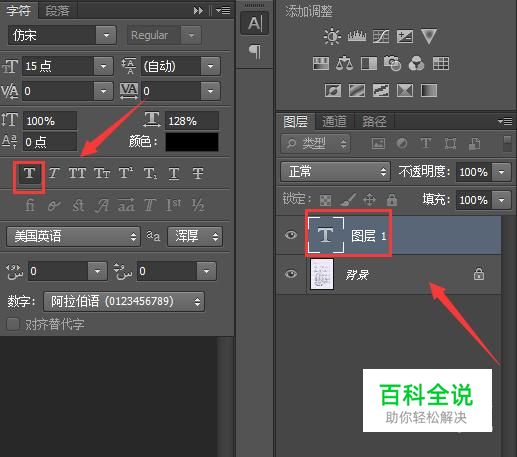Viewport: 517px width, 457px height.
Task: Add a Brightness/Contrast adjustment
Action: 332,36
